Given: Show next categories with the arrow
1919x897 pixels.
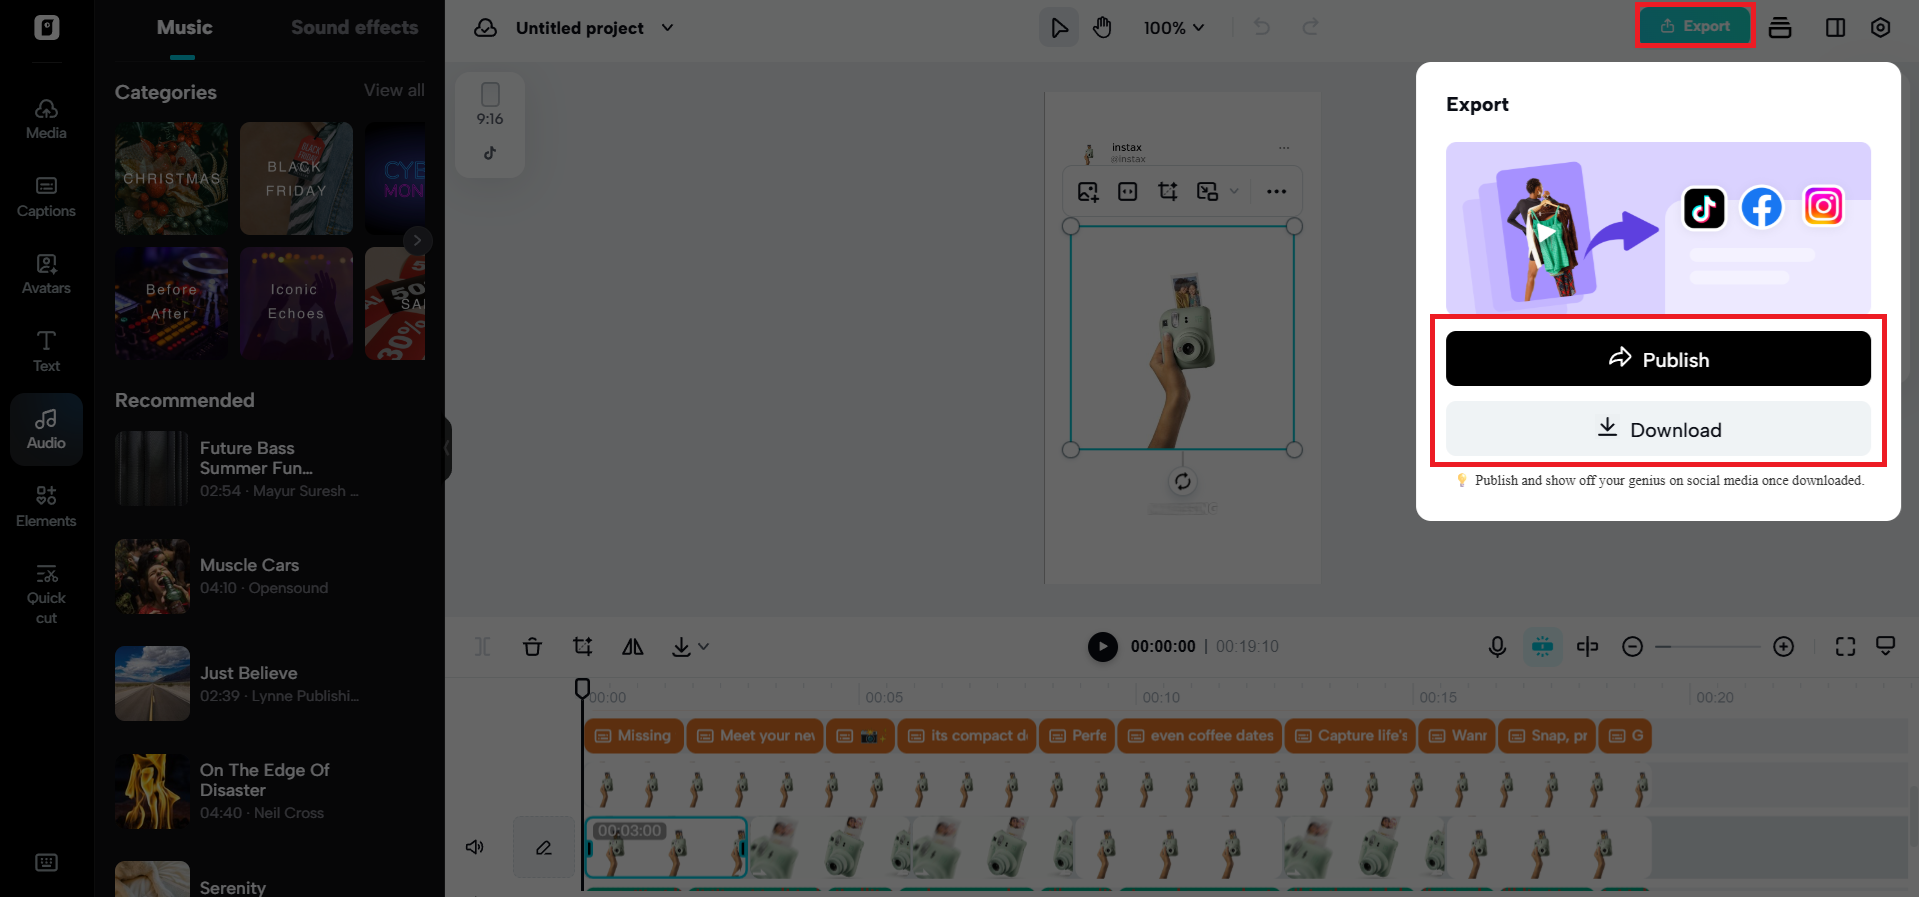Looking at the screenshot, I should pyautogui.click(x=417, y=240).
